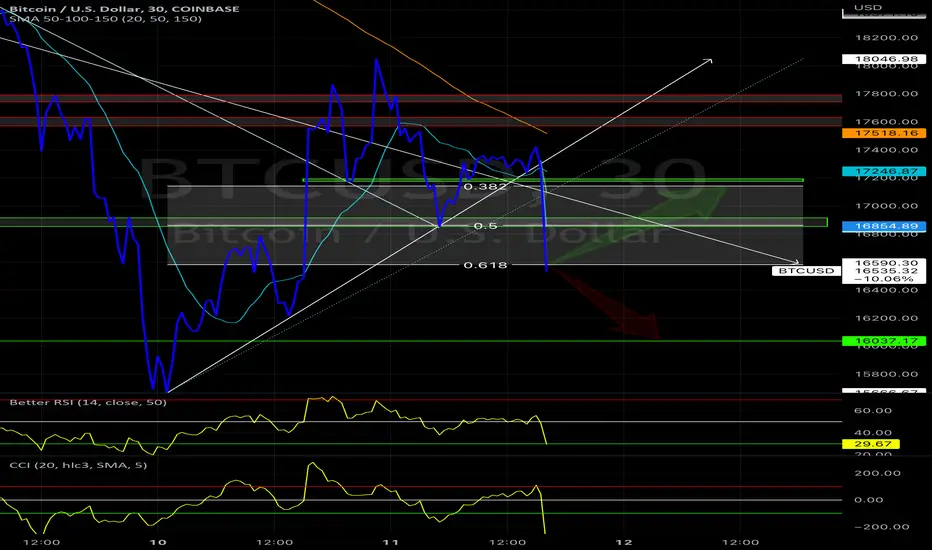Click the USD currency label on price axis
Screen dimensions: 932x550
pos(868,7)
